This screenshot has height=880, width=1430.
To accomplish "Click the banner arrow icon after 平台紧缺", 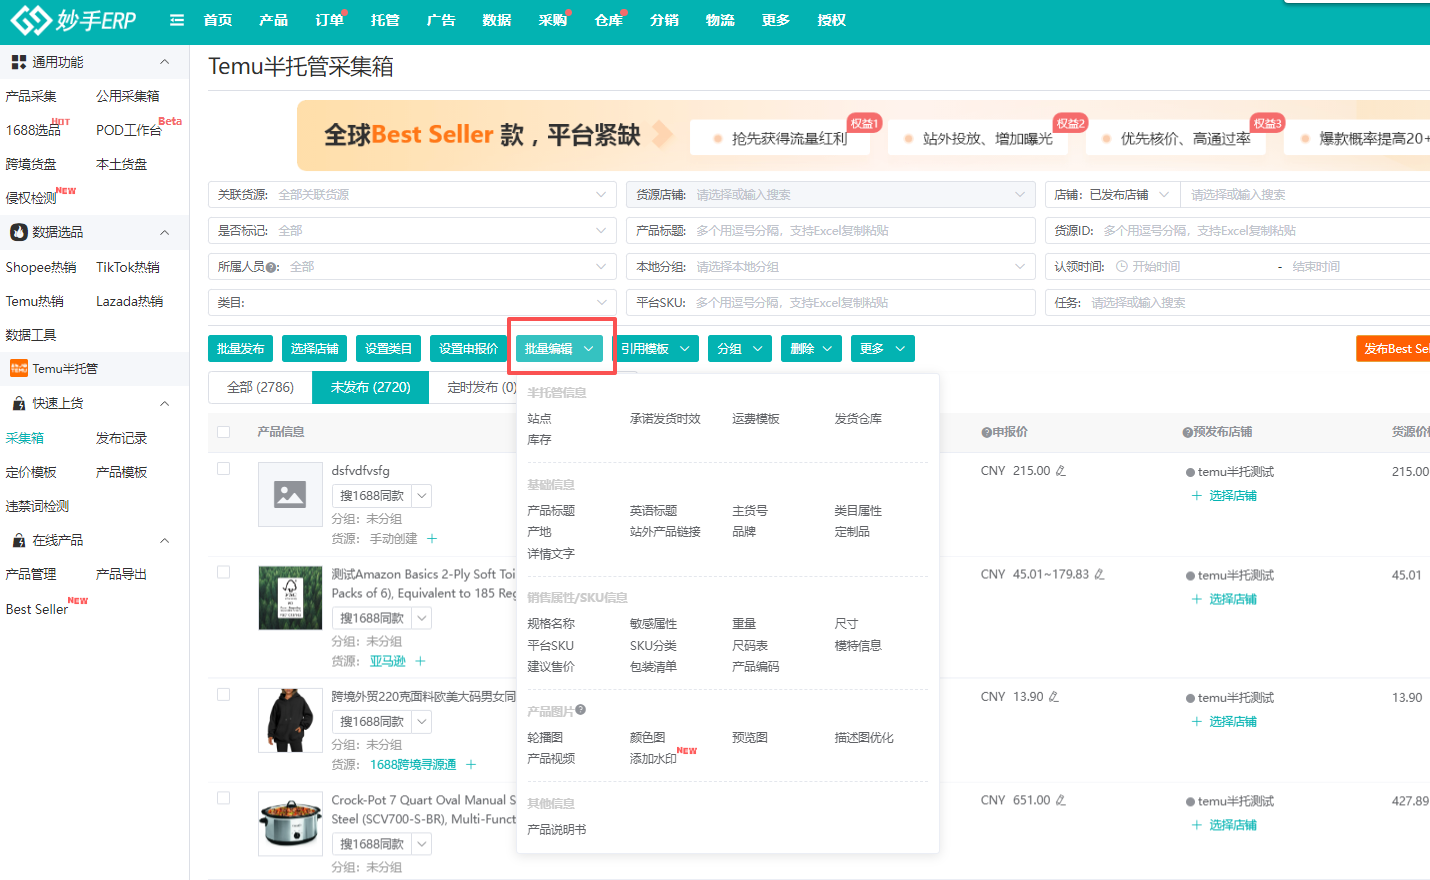I will (x=662, y=134).
